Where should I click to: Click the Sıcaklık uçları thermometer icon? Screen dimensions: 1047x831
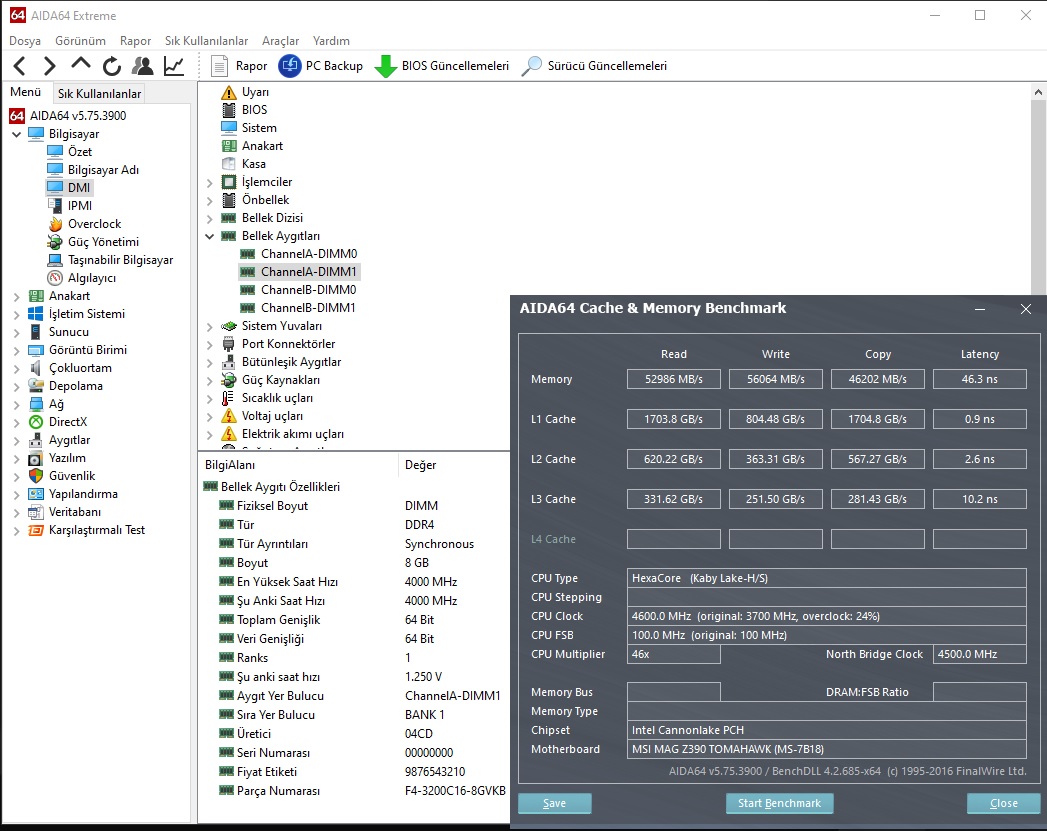click(x=229, y=398)
